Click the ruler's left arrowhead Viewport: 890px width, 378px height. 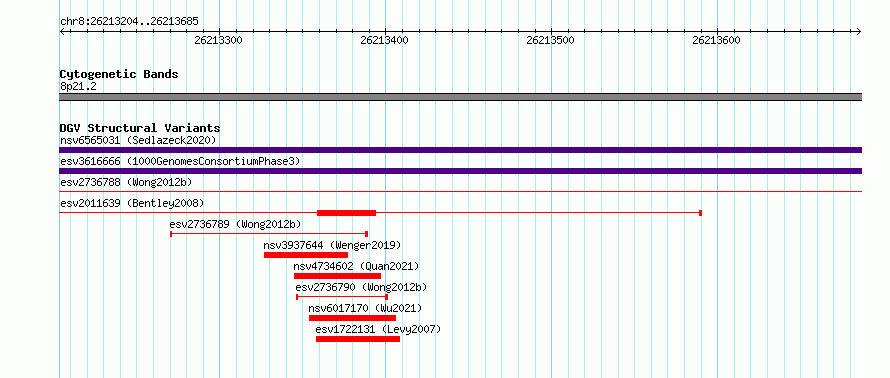(x=62, y=31)
